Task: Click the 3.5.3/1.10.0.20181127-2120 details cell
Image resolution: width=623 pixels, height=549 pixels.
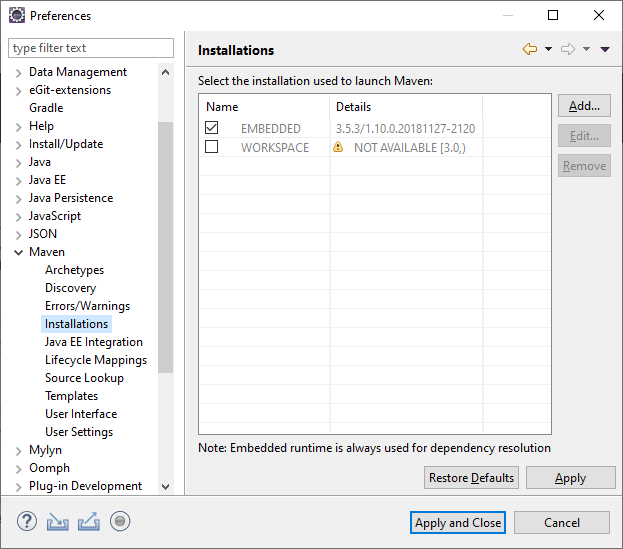Action: [405, 128]
